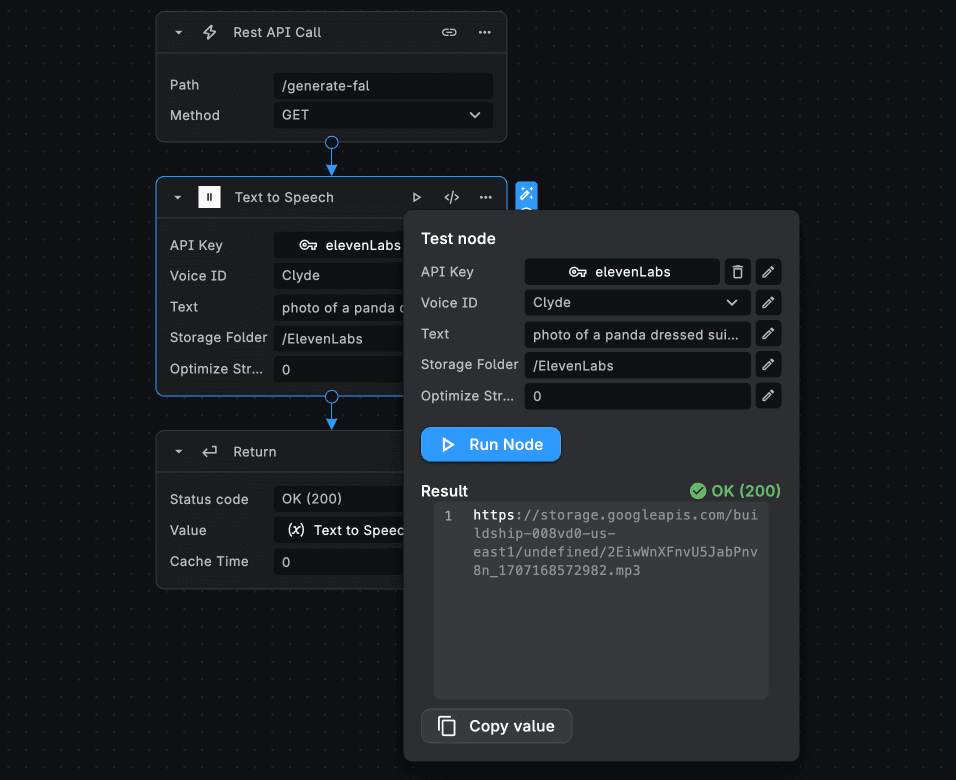Image resolution: width=956 pixels, height=780 pixels.
Task: Delete the elevenLabs API Key in Test node
Action: point(737,272)
